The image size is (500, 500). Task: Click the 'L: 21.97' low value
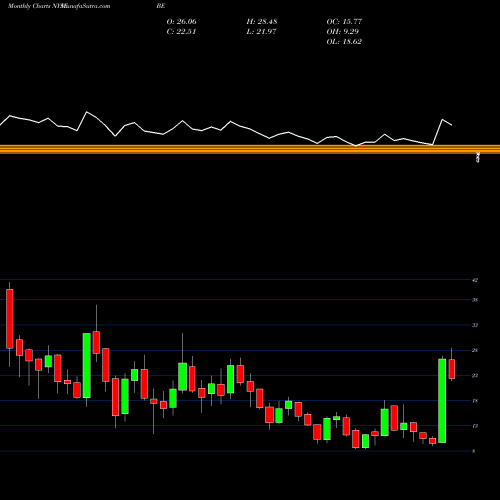(261, 32)
